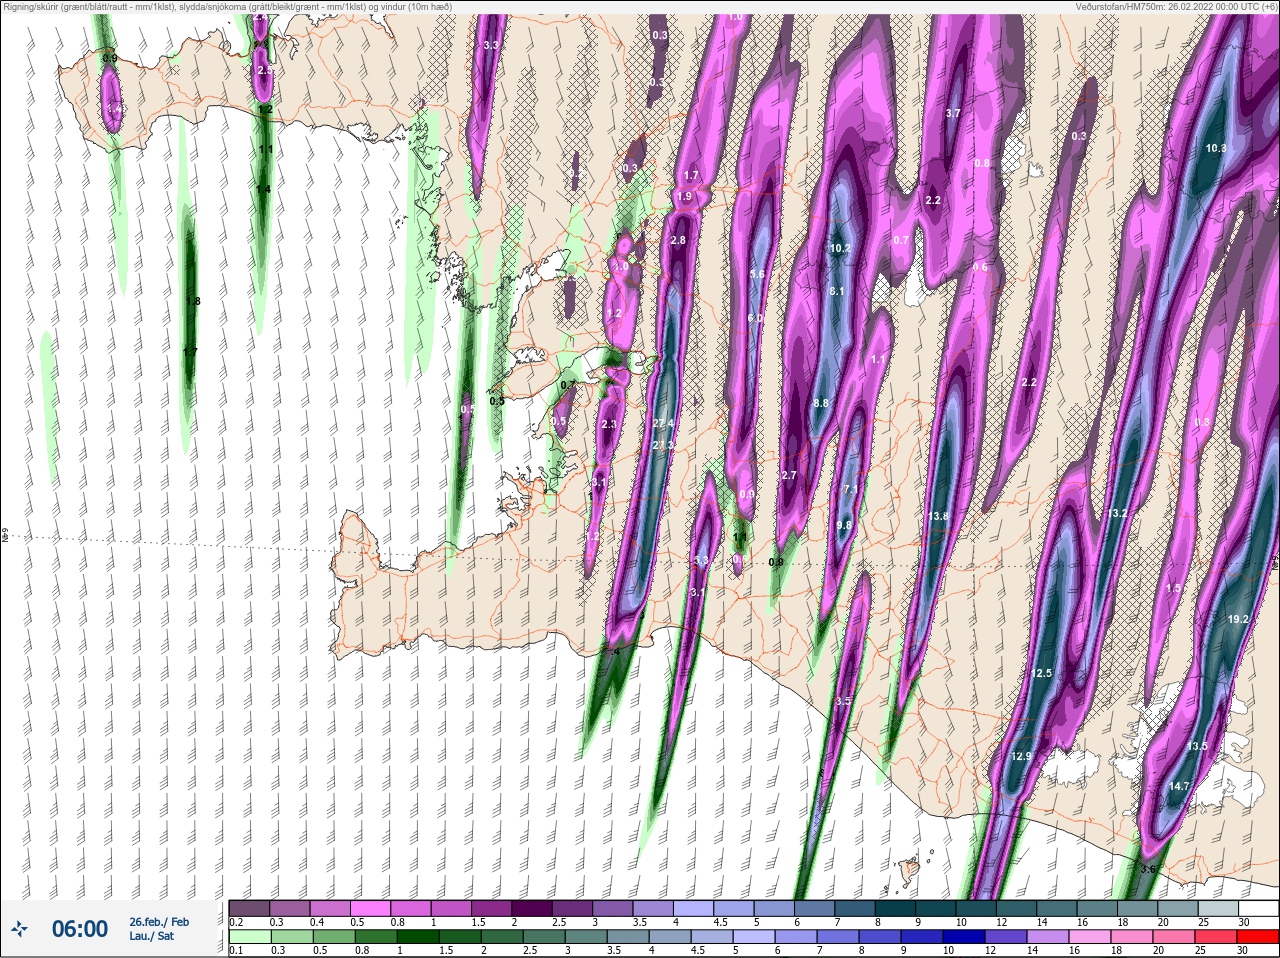Click the red swatch after 30 in rain legend
1280x958 pixels.
click(x=1259, y=937)
